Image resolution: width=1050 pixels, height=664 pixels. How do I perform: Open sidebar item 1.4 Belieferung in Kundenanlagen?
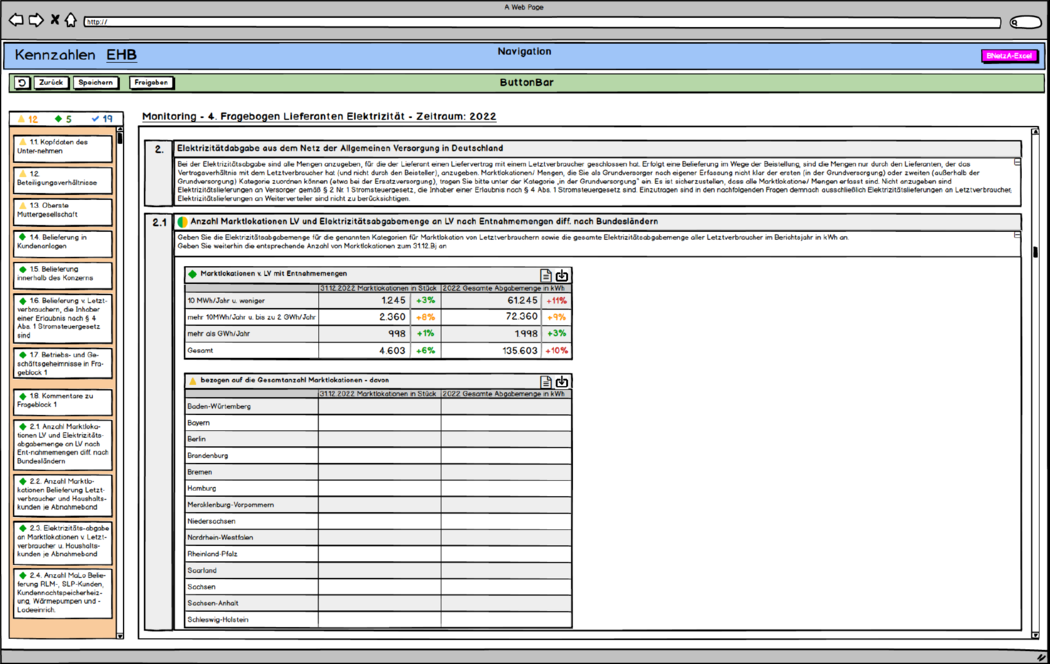click(x=63, y=243)
